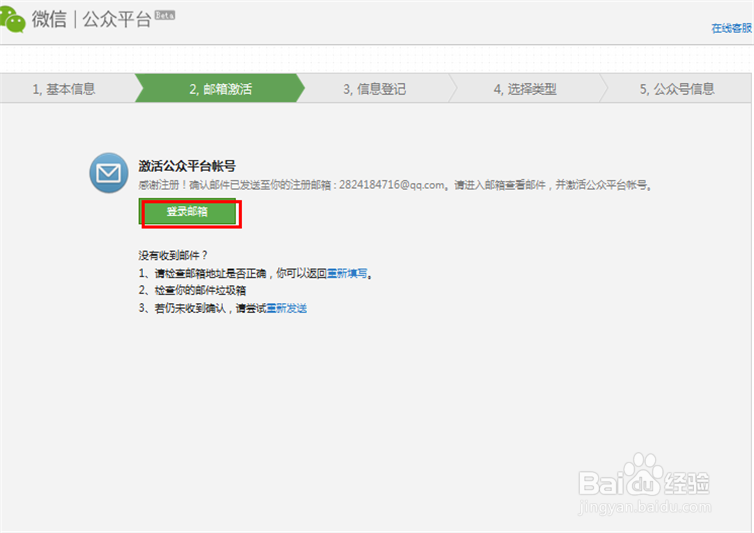Click the 重新发送 link
754x533 pixels.
pyautogui.click(x=287, y=308)
